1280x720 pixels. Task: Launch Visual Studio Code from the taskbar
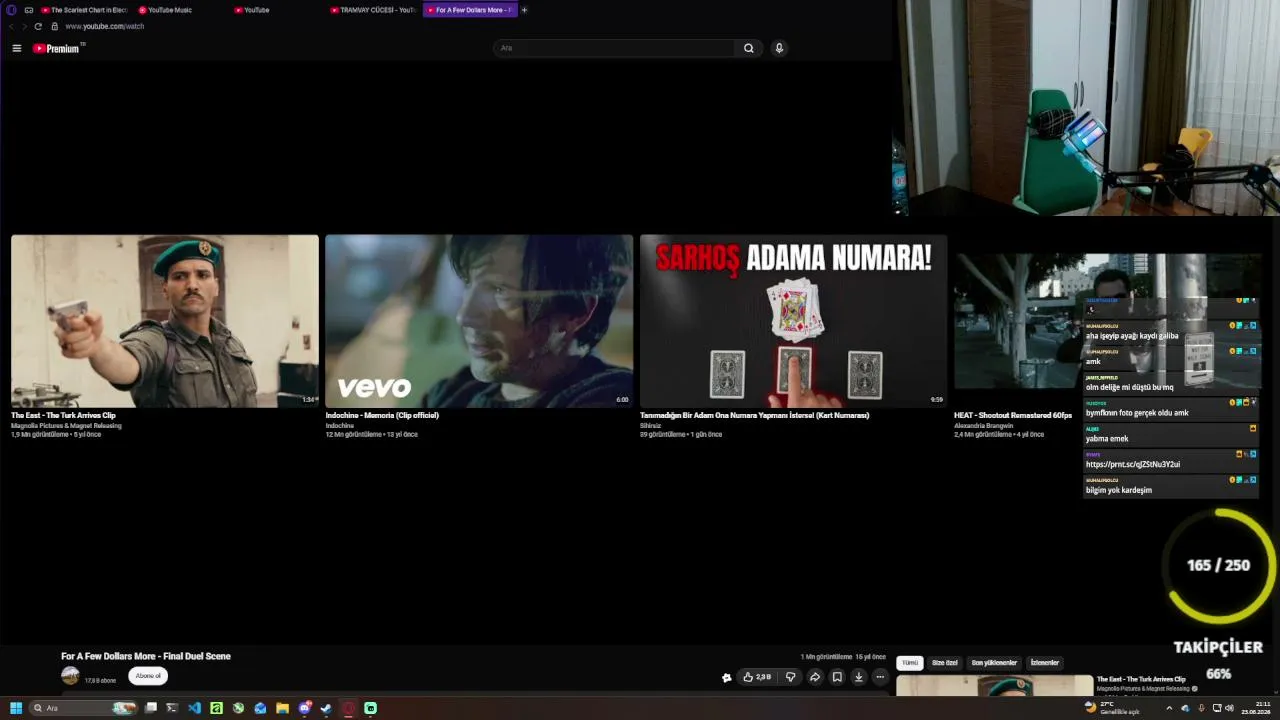pyautogui.click(x=194, y=708)
